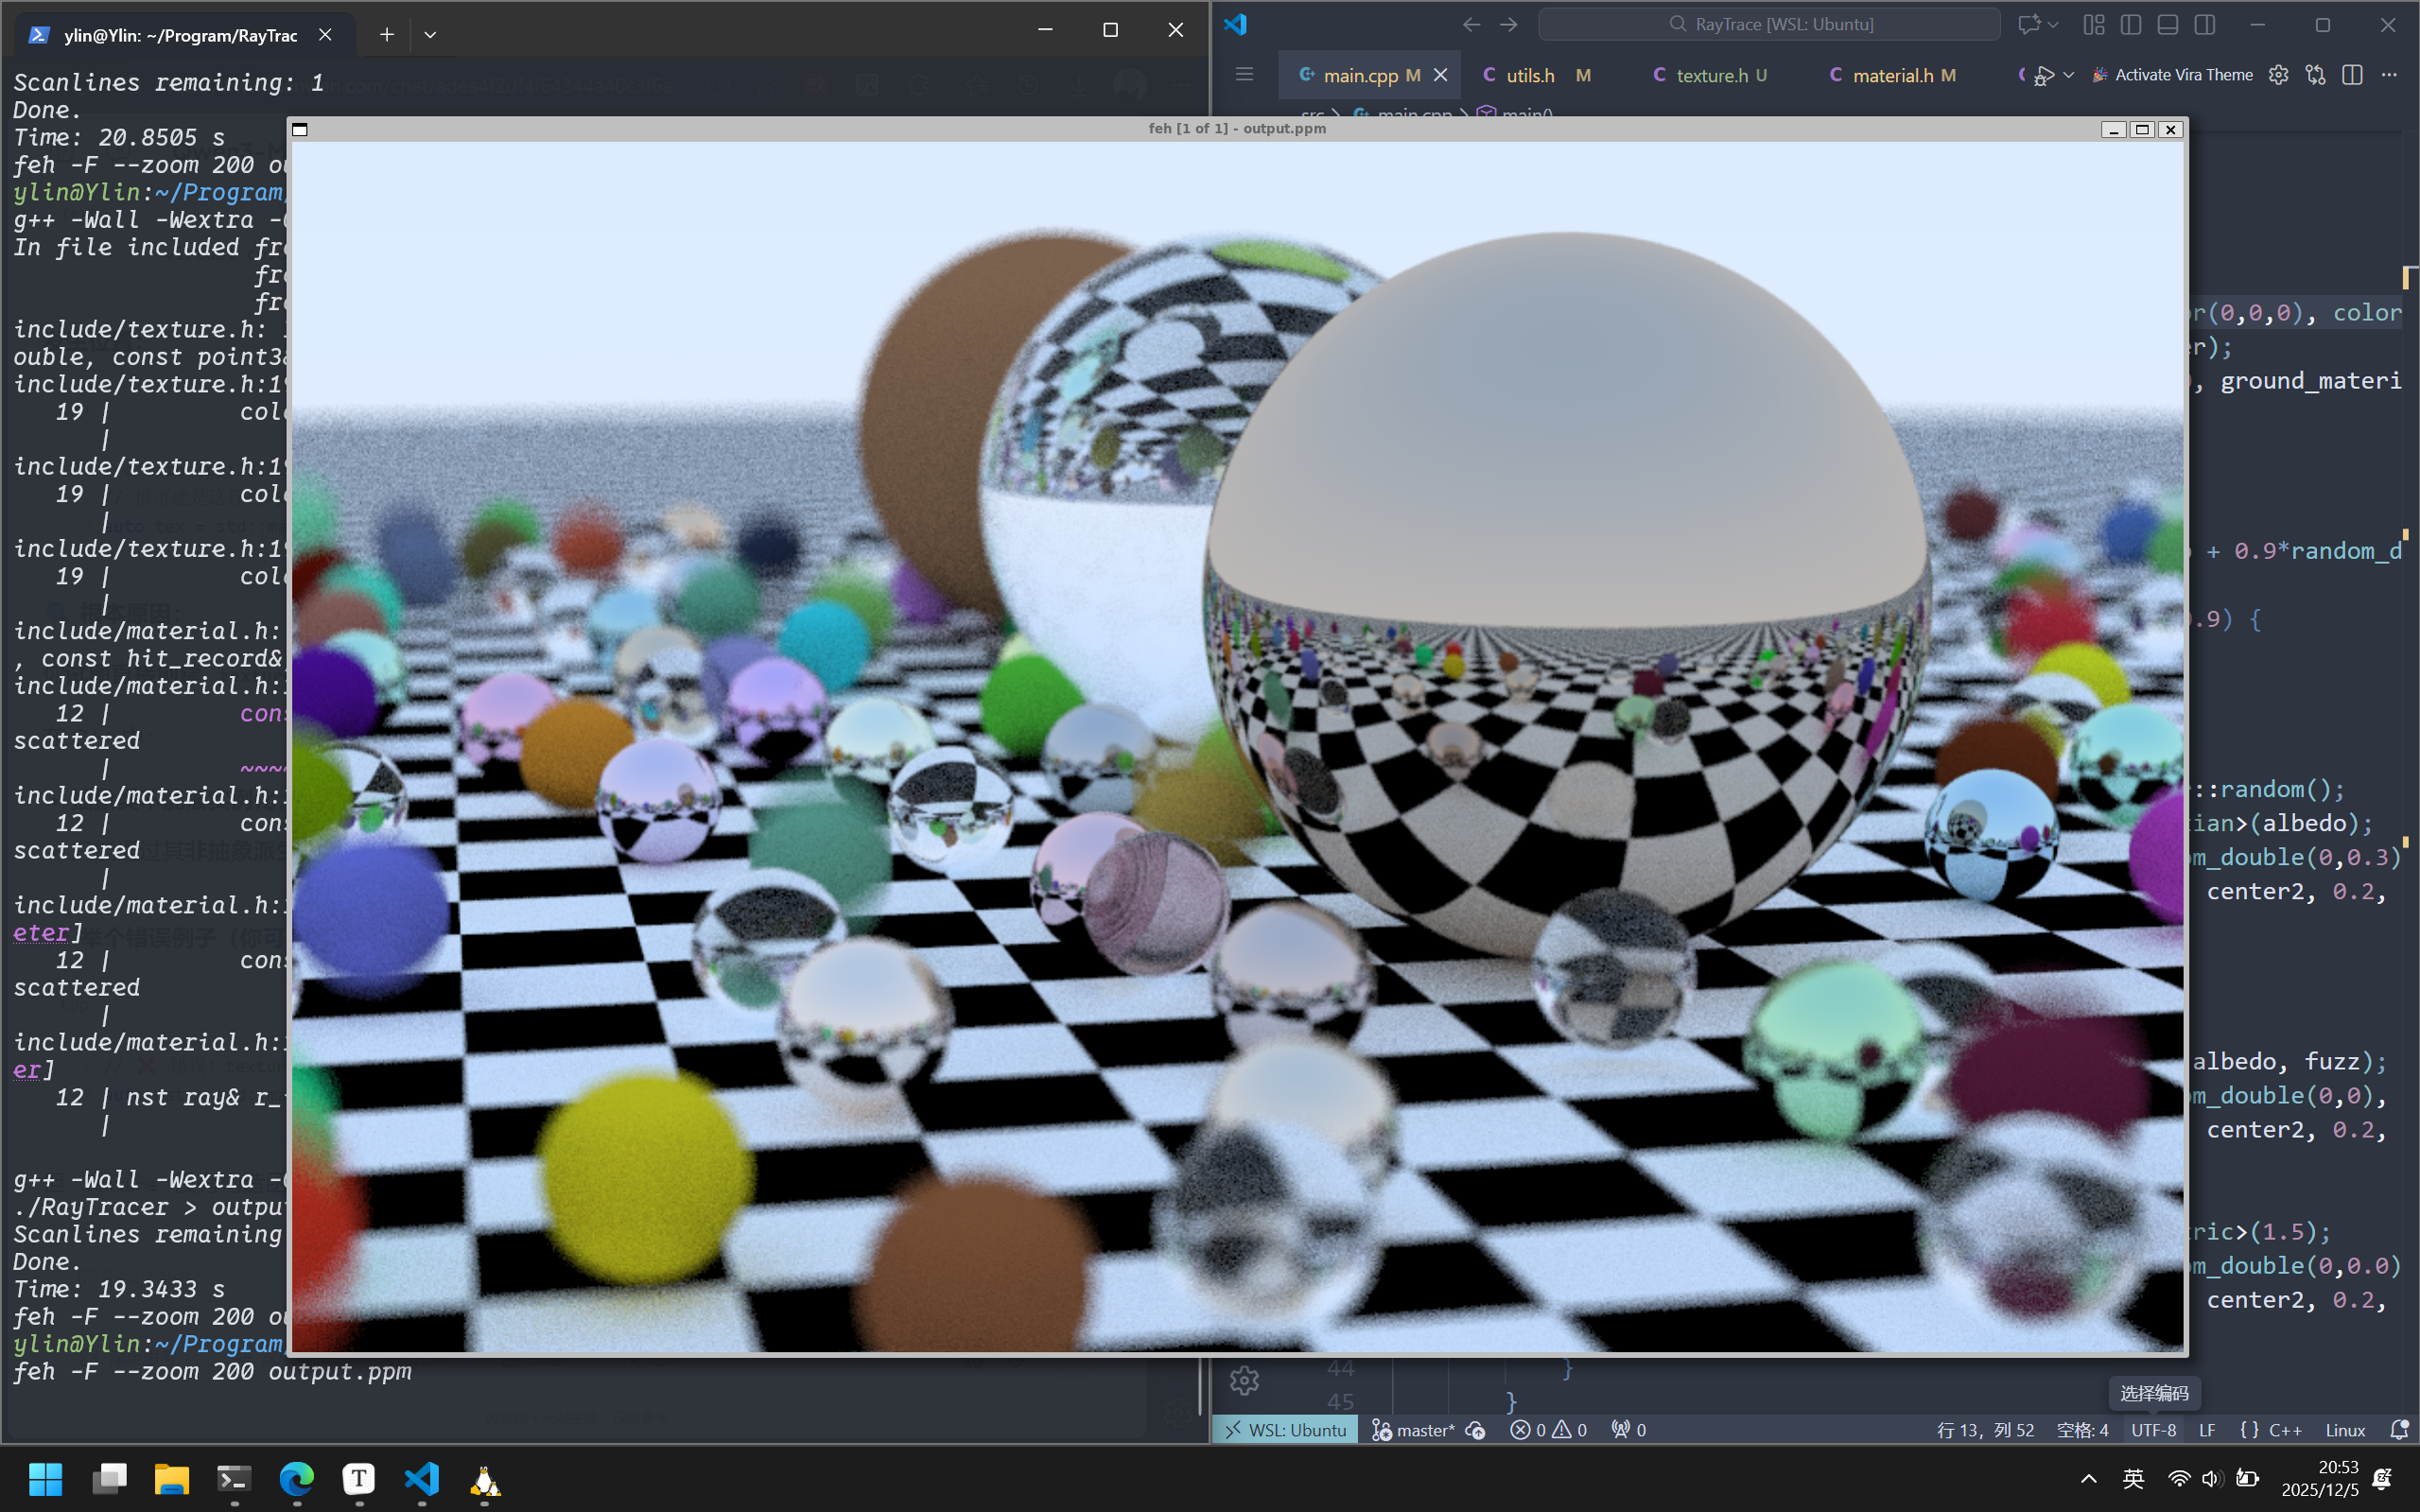The height and width of the screenshot is (1512, 2420).
Task: Open Microsoft Edge from the taskbar
Action: (296, 1479)
